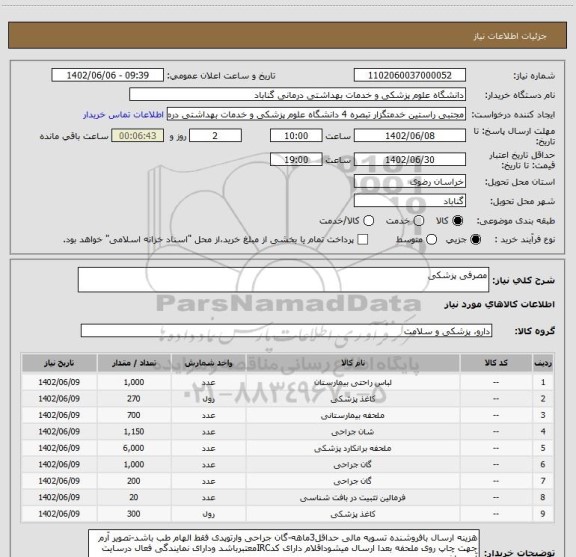The width and height of the screenshot is (576, 557).
Task: Click item name گان جراحی in row 6
Action: (353, 464)
